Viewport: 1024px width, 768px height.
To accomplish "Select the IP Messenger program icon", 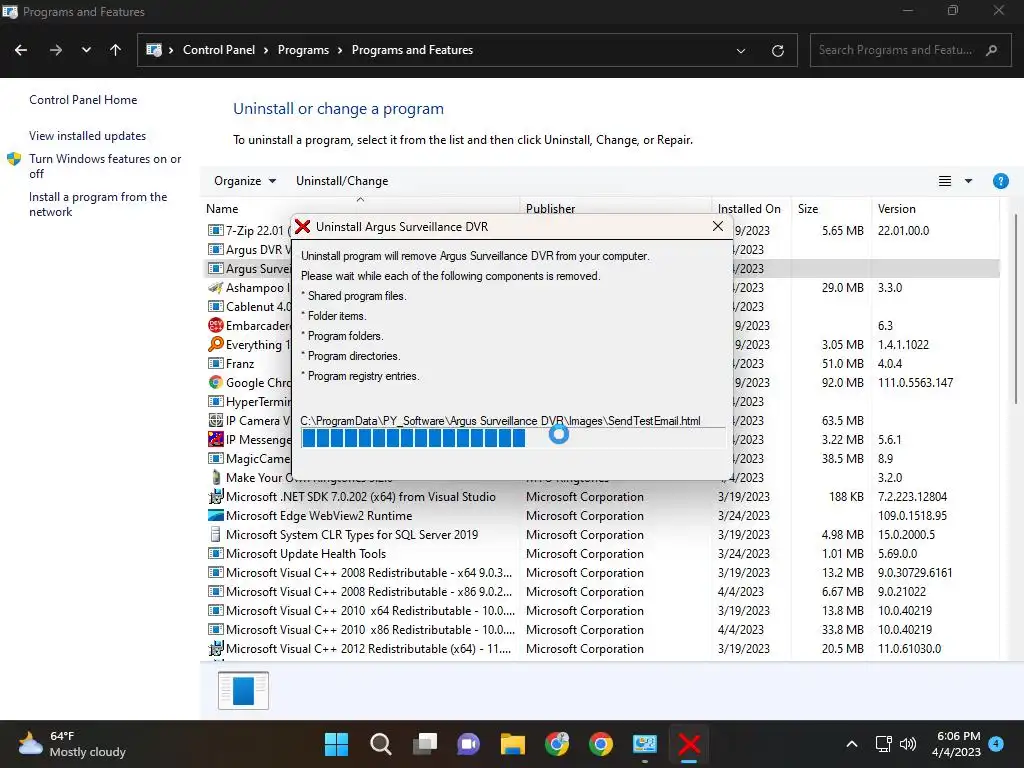I will [x=216, y=440].
